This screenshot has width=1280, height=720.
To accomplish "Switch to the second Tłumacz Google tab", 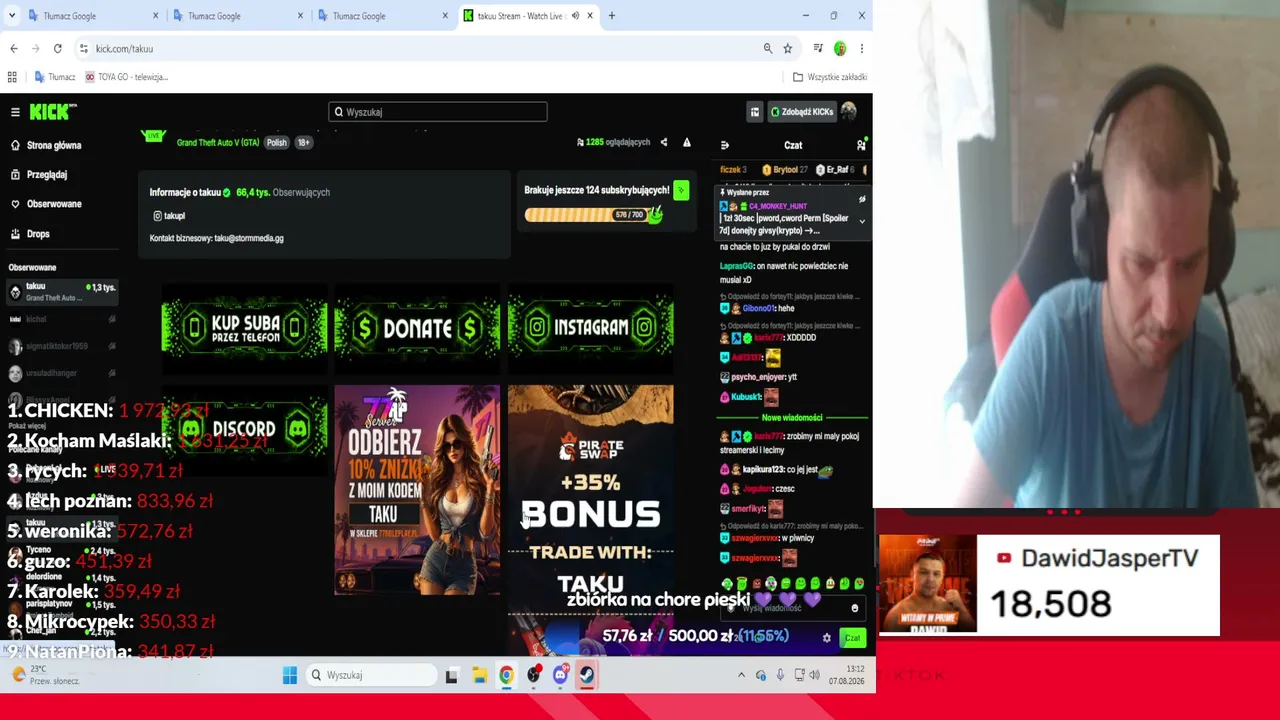I will (237, 16).
